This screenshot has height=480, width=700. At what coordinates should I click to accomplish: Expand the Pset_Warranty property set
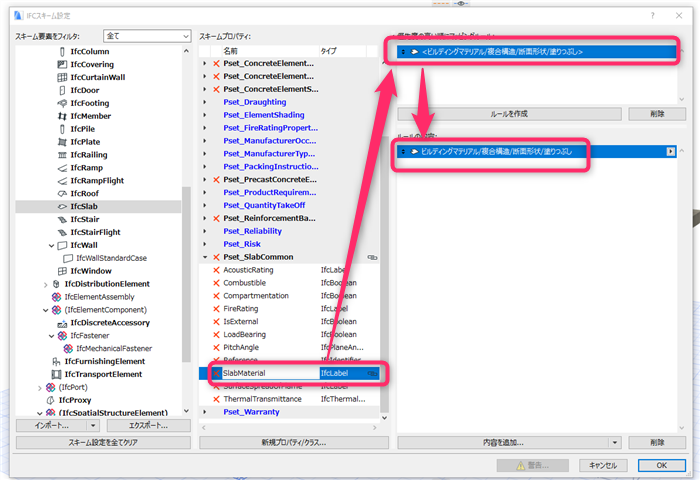205,412
